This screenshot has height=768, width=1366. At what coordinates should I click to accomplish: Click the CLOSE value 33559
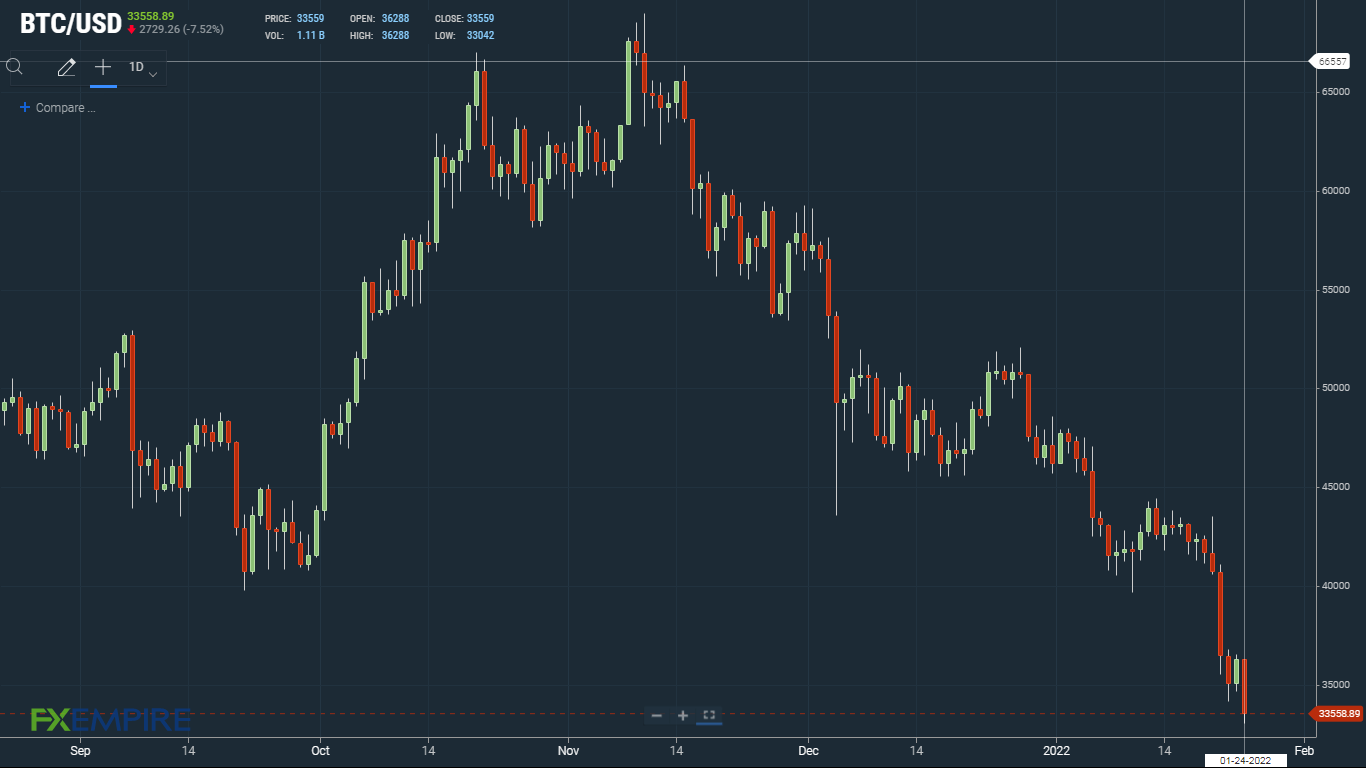click(x=480, y=19)
